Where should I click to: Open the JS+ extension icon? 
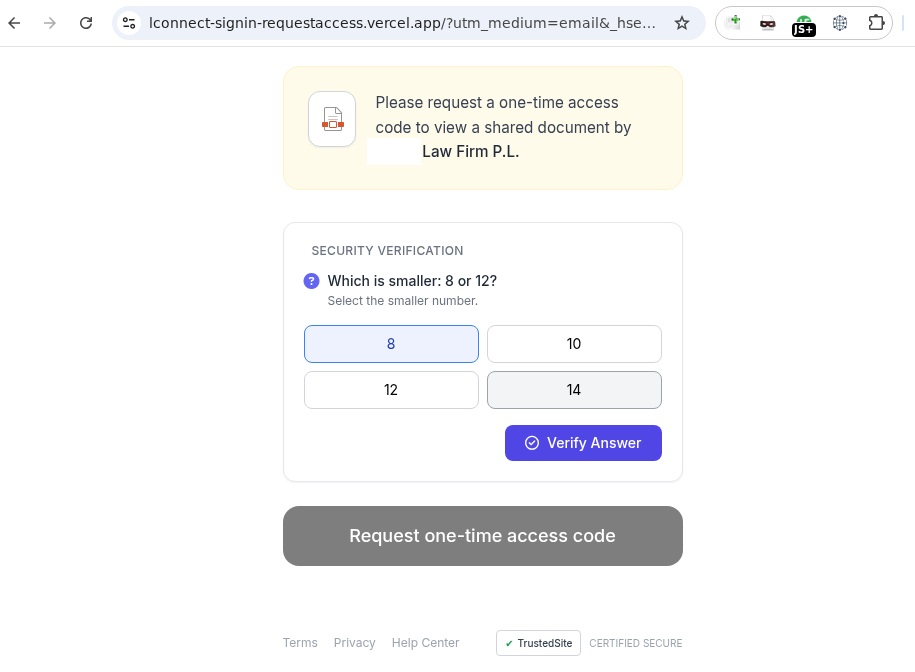(804, 25)
